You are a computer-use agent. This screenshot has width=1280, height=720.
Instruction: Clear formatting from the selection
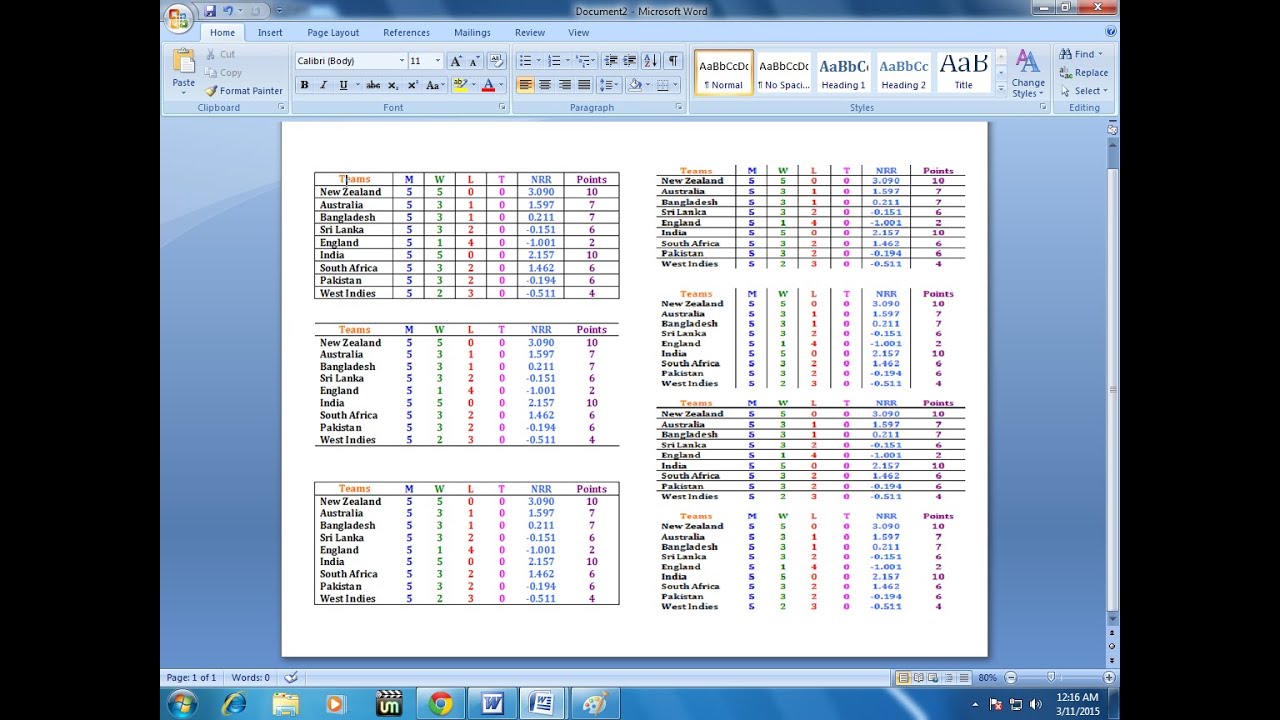point(497,61)
